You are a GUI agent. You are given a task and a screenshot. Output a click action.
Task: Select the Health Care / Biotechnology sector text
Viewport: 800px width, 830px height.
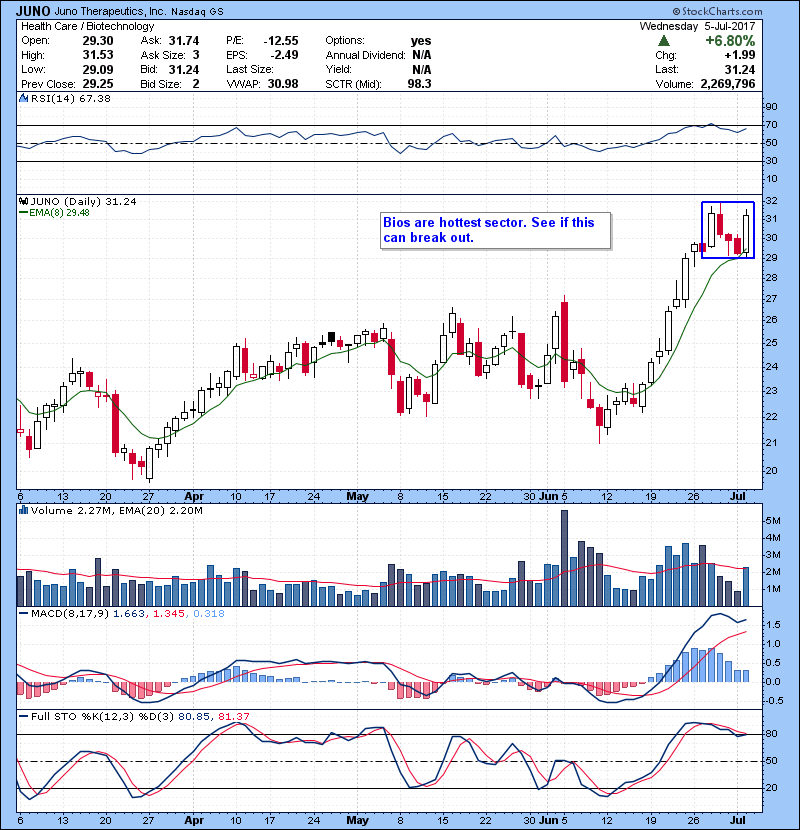[87, 26]
